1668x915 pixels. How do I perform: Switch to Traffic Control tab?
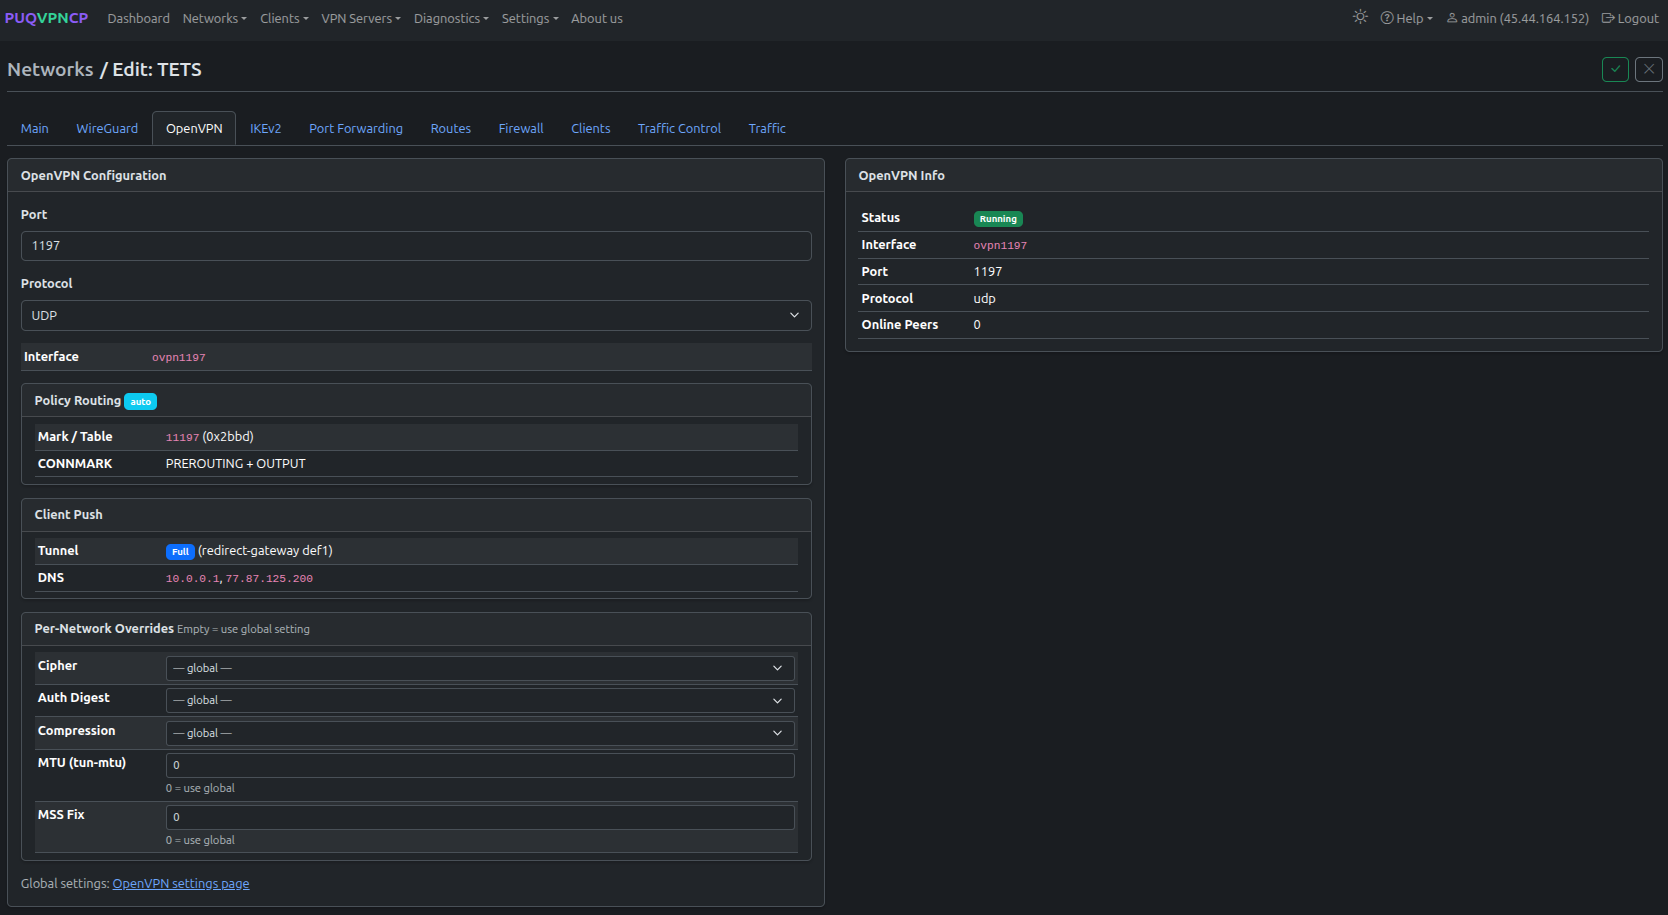679,128
